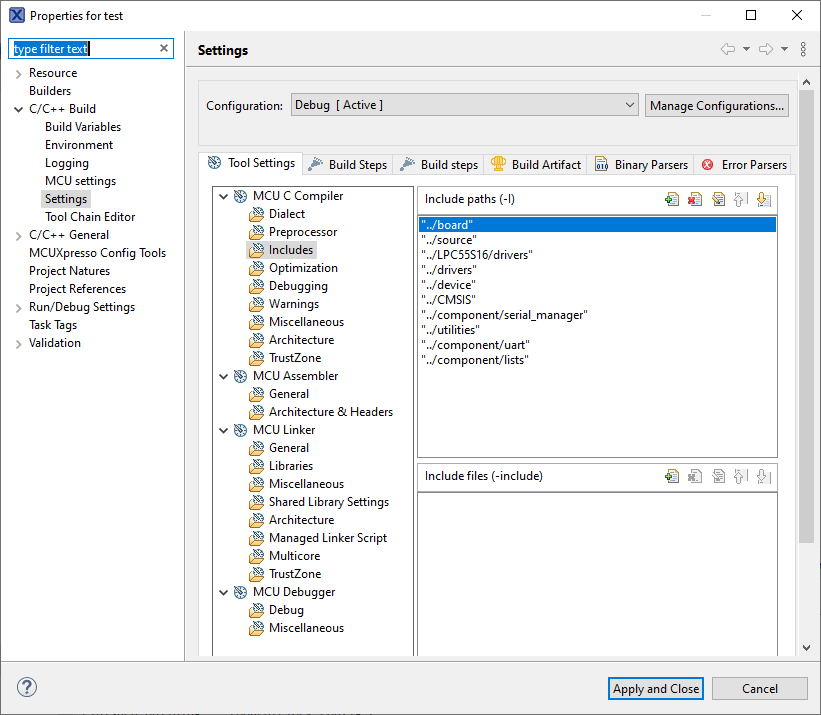This screenshot has height=715, width=821.
Task: Collapse the MCU Linker tree node
Action: 223,430
